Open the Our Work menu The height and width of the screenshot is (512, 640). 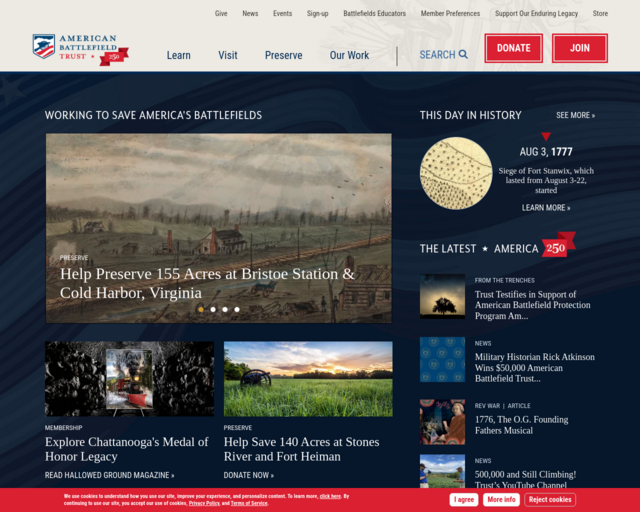click(349, 55)
